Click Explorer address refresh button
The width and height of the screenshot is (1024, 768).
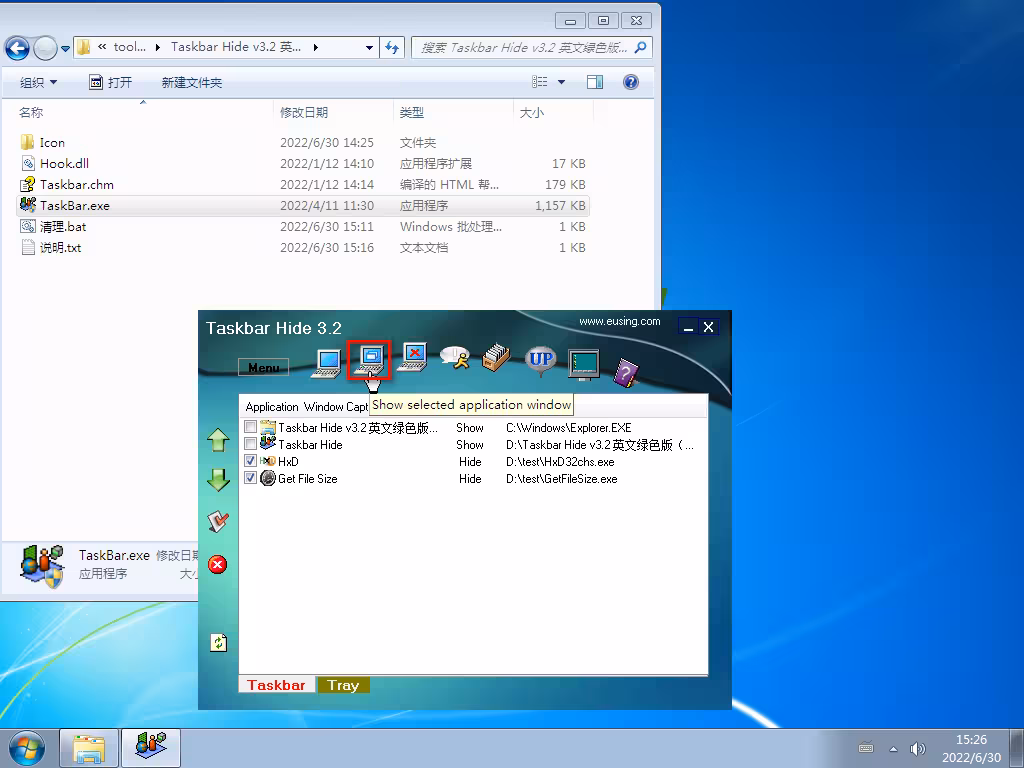pyautogui.click(x=392, y=47)
